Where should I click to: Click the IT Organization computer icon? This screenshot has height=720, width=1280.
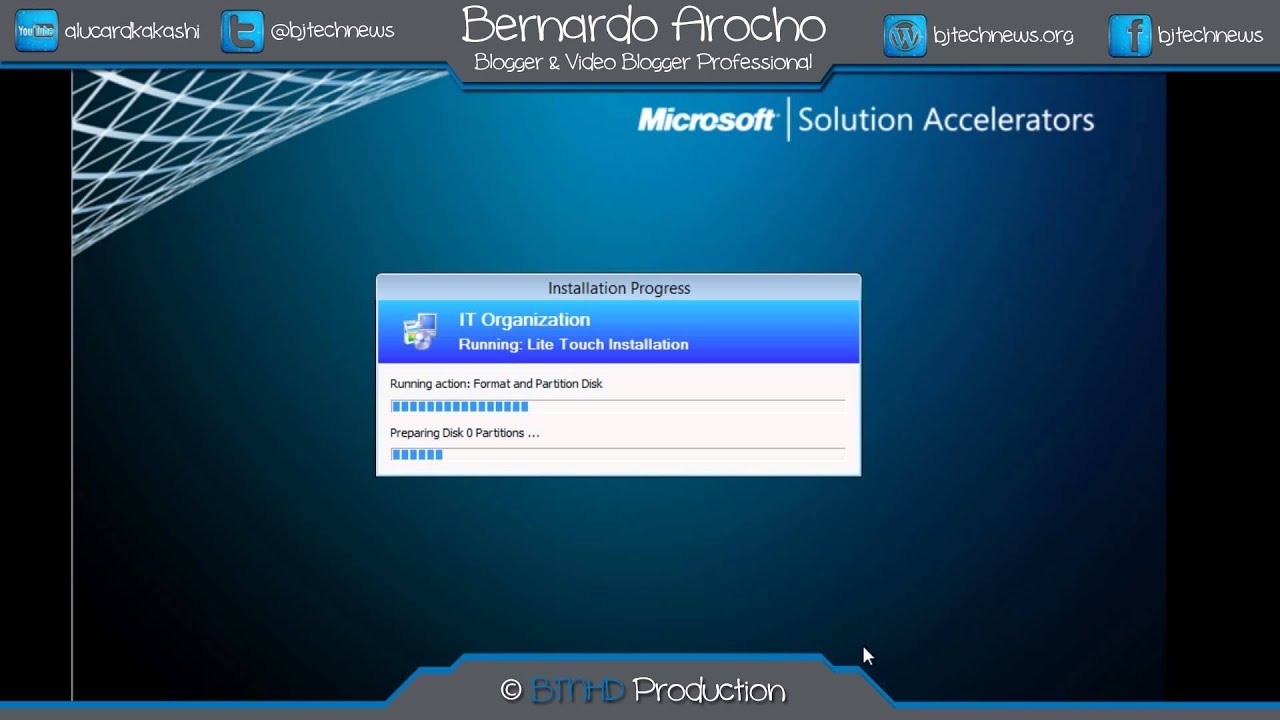click(420, 331)
